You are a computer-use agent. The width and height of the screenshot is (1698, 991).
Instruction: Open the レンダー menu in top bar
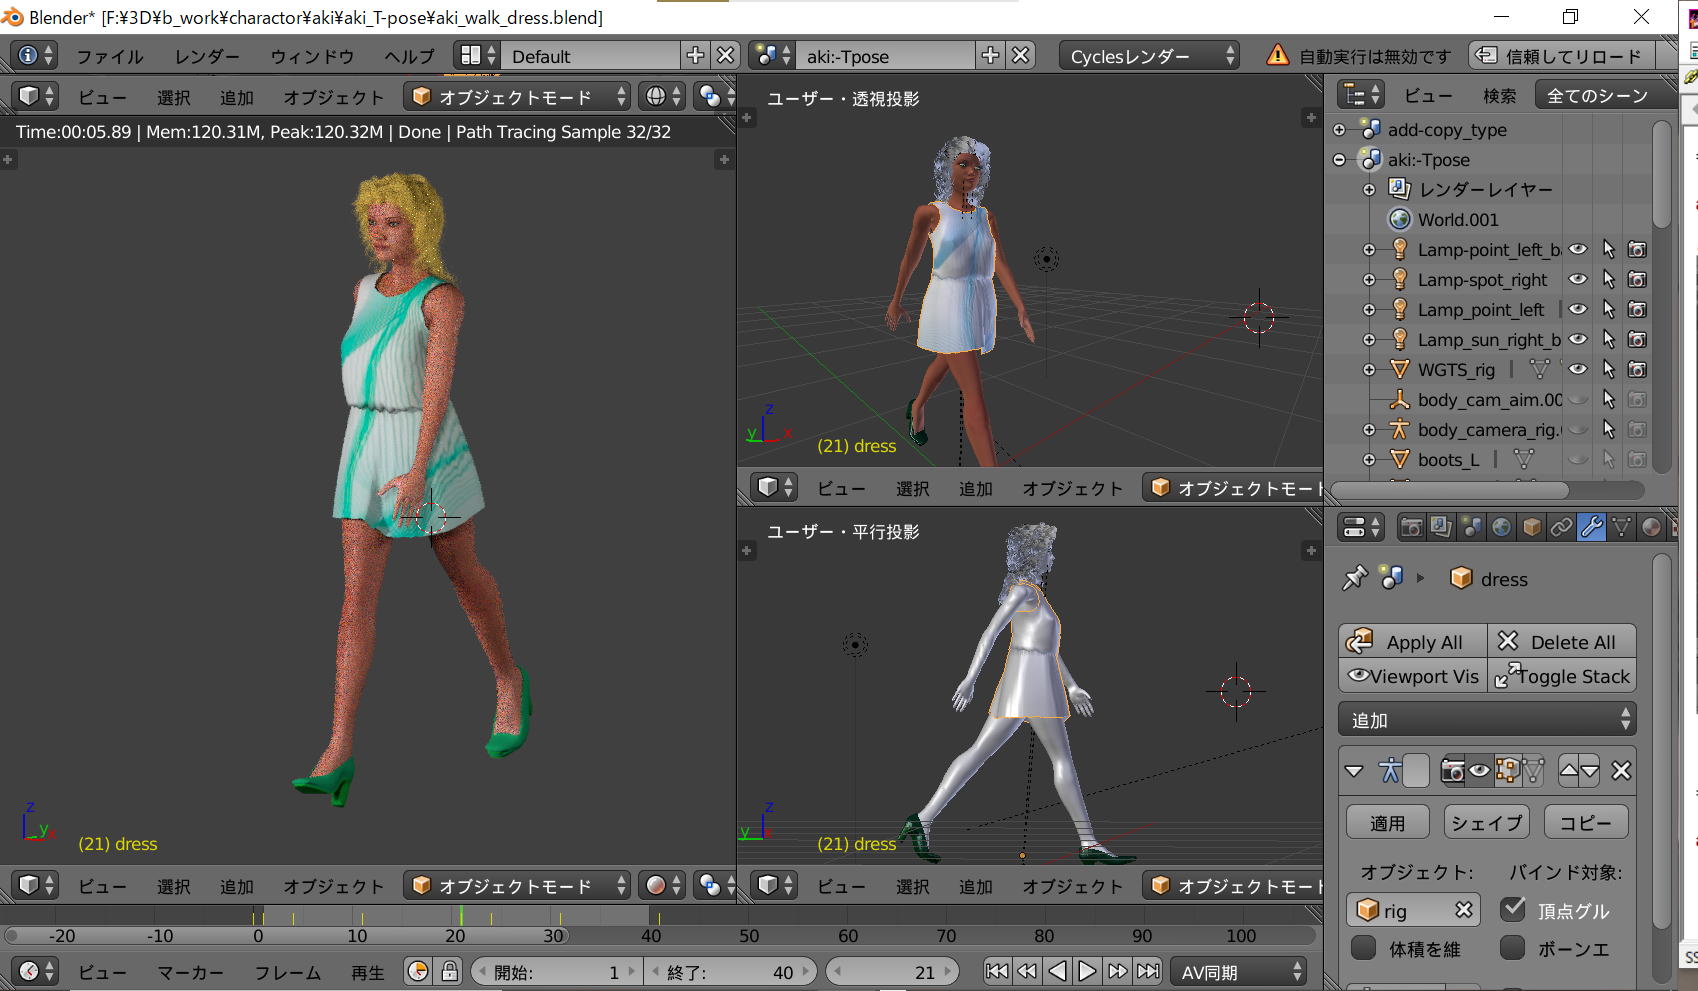pyautogui.click(x=207, y=56)
